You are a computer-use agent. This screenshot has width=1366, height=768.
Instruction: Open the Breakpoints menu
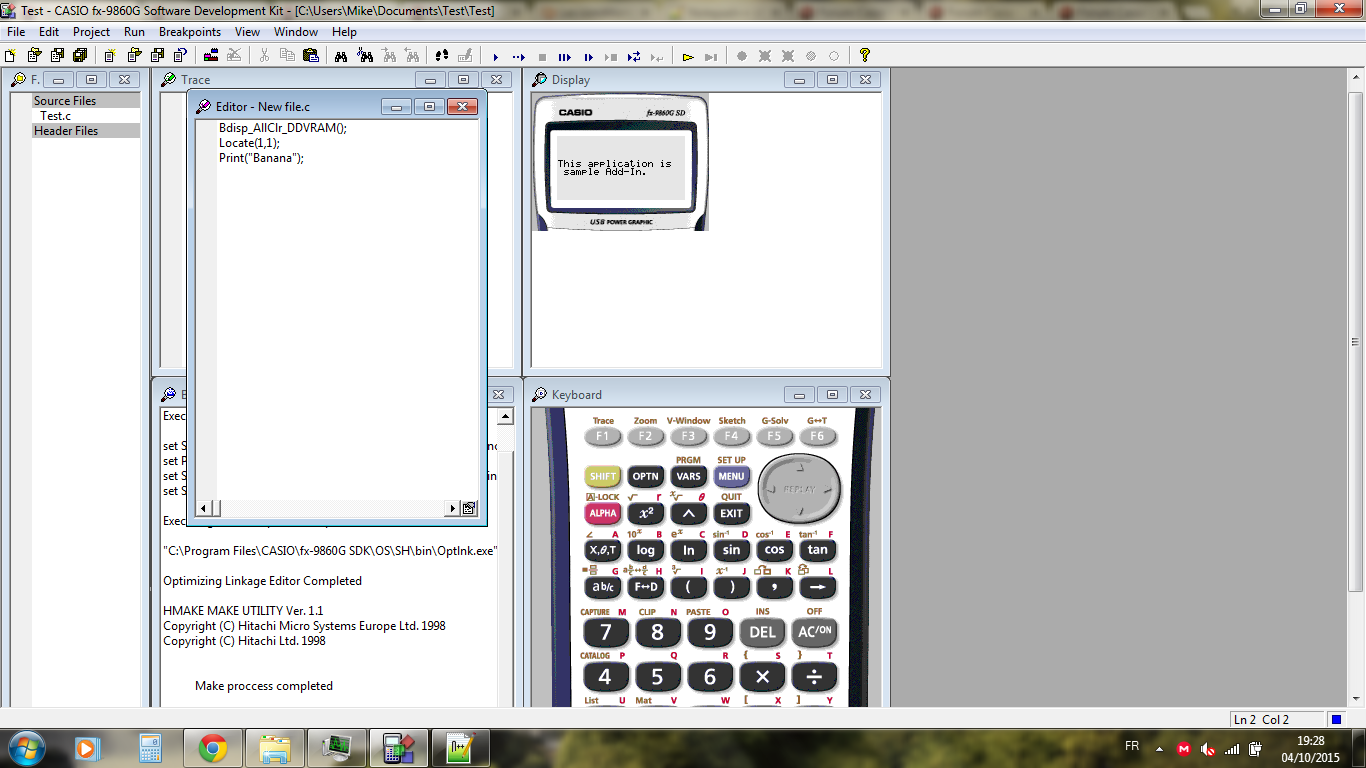coord(190,32)
